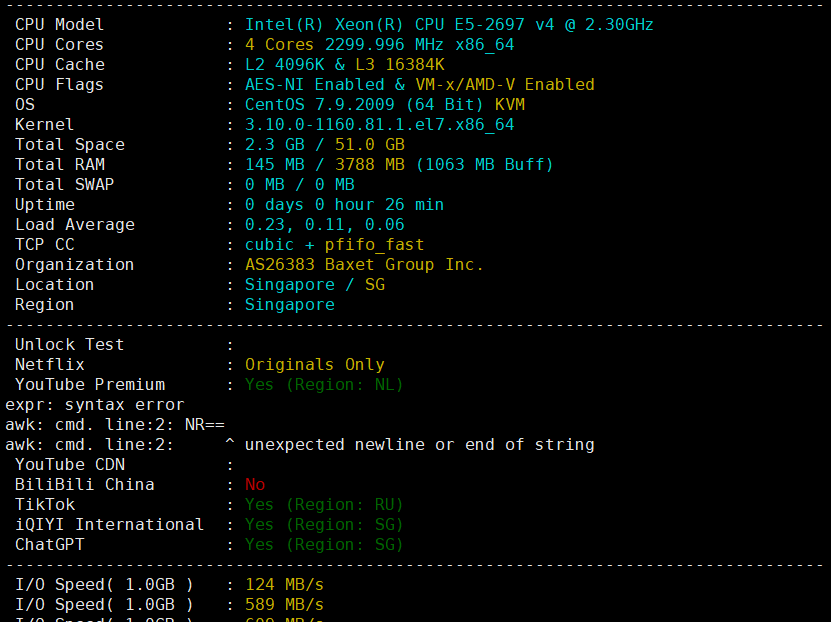Click the Total RAM value '145 MB / 3788 MB'
This screenshot has height=622, width=831.
pyautogui.click(x=325, y=165)
